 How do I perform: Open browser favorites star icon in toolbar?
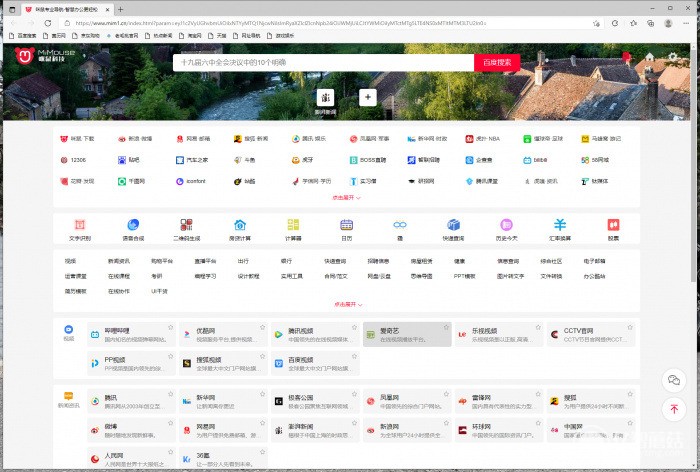633,23
